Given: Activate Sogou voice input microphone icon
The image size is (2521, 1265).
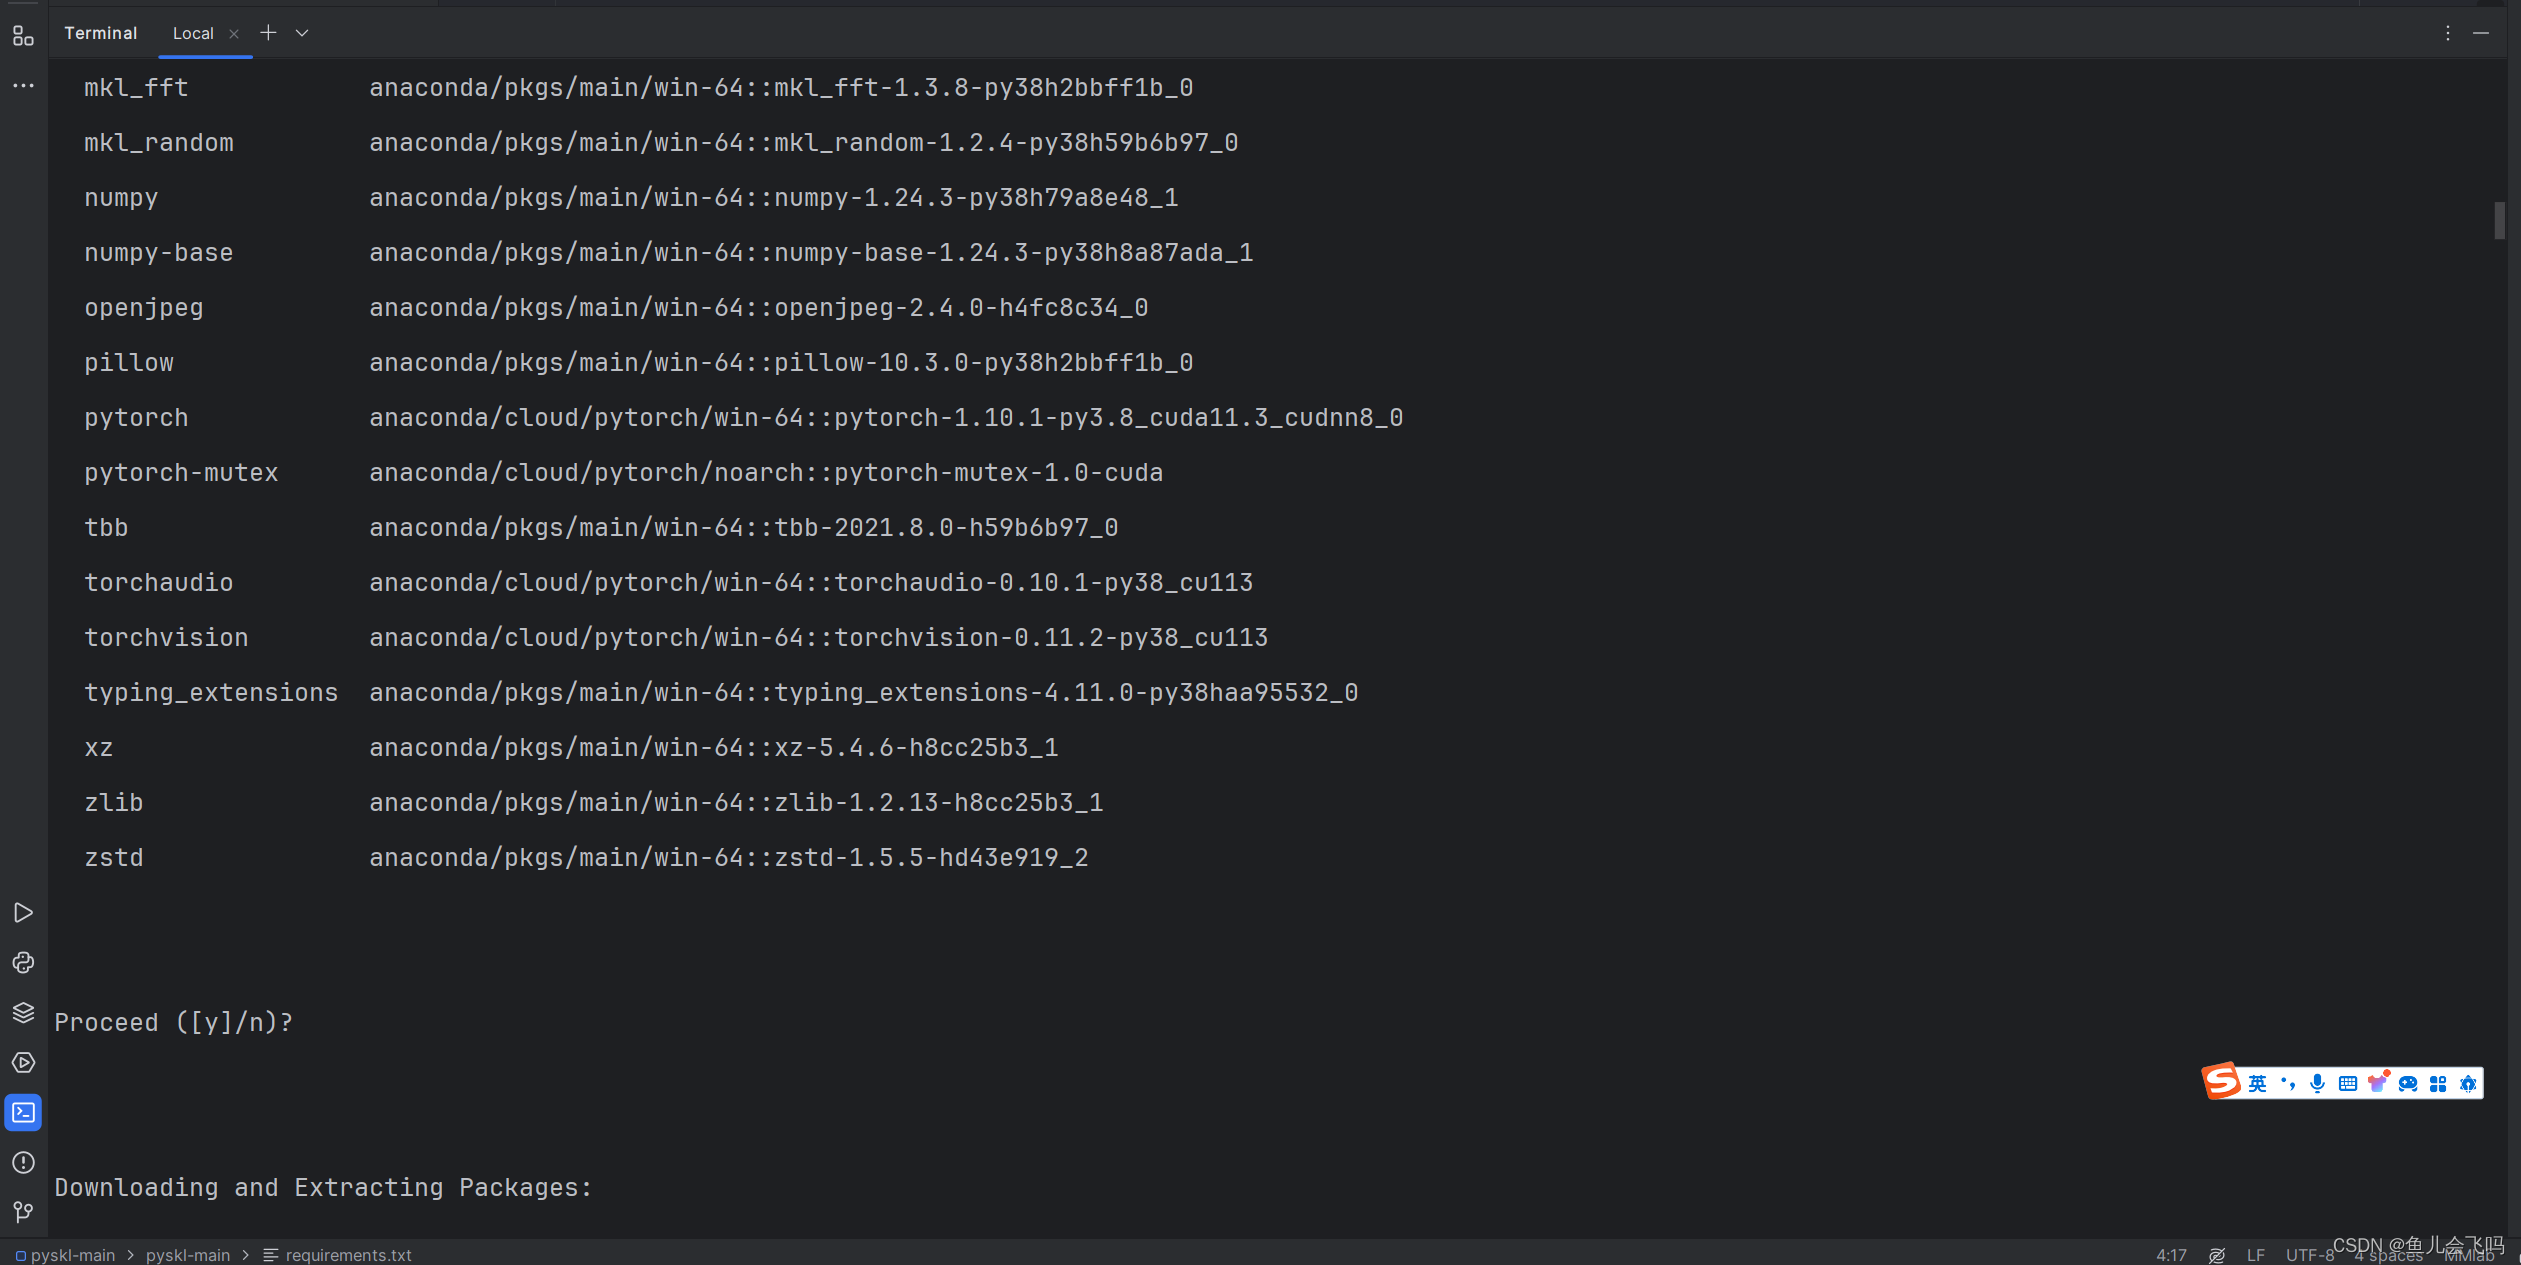Looking at the screenshot, I should 2318,1083.
